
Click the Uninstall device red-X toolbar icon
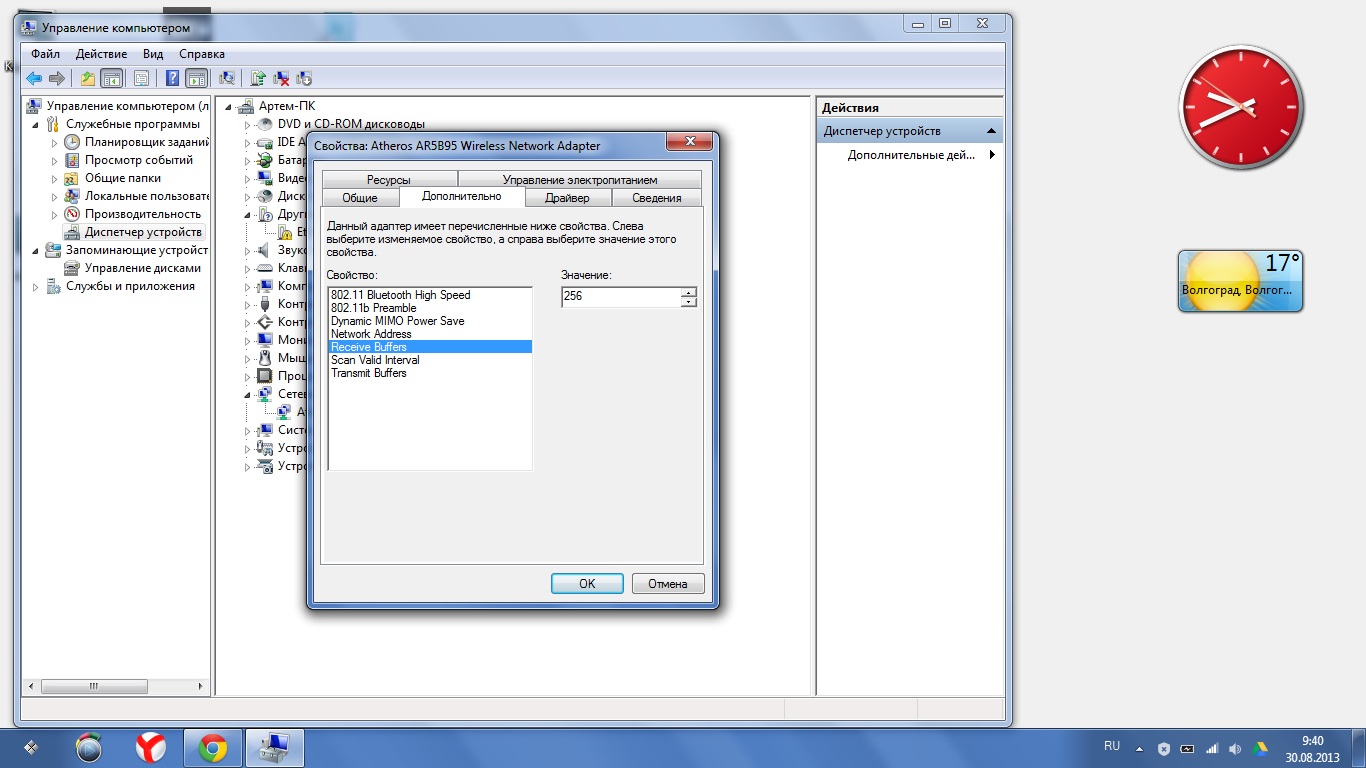[x=282, y=78]
